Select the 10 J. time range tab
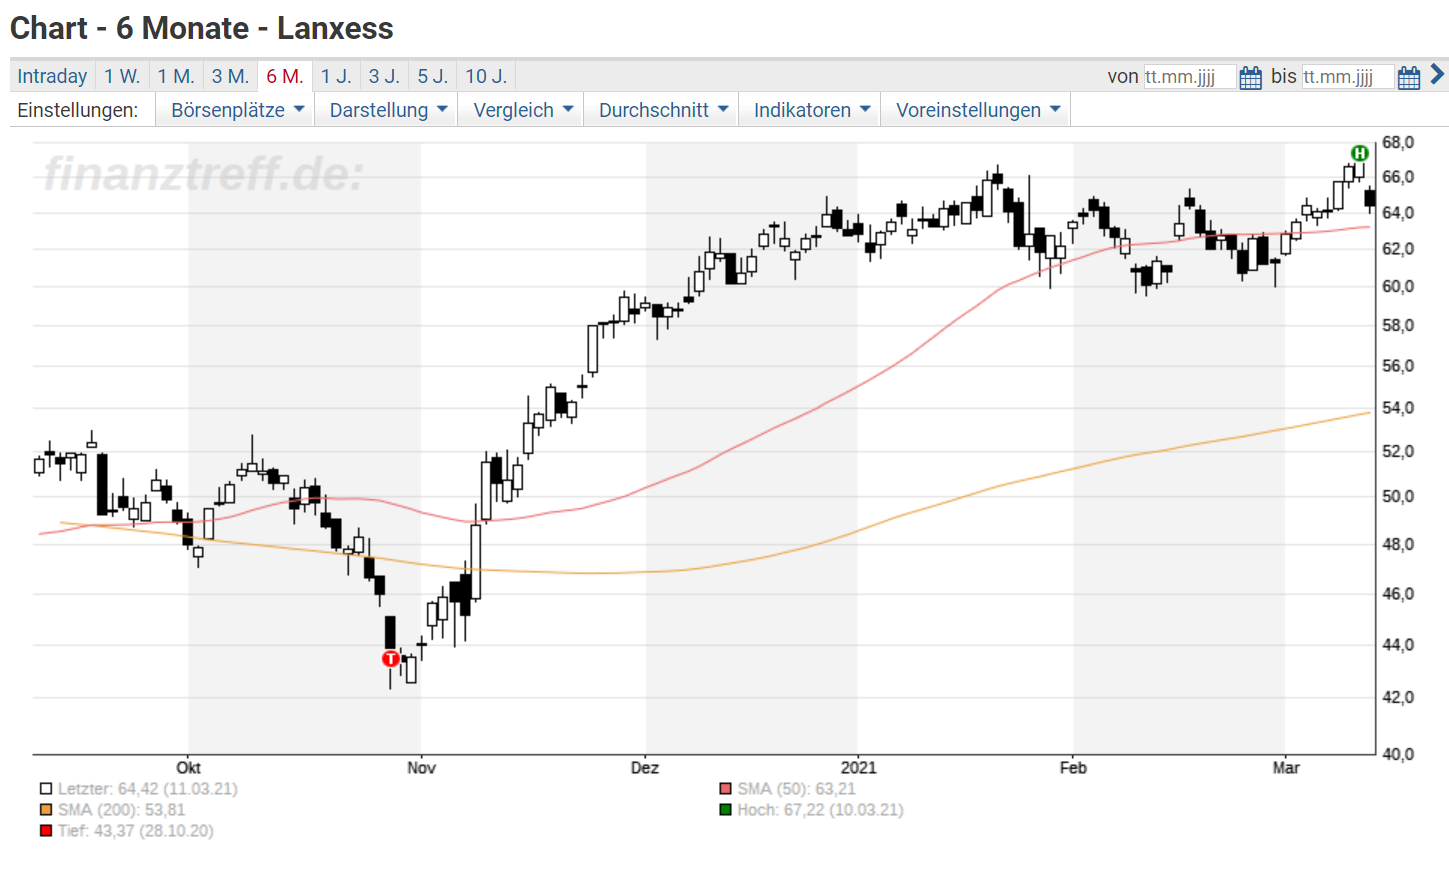The height and width of the screenshot is (880, 1449). (486, 76)
